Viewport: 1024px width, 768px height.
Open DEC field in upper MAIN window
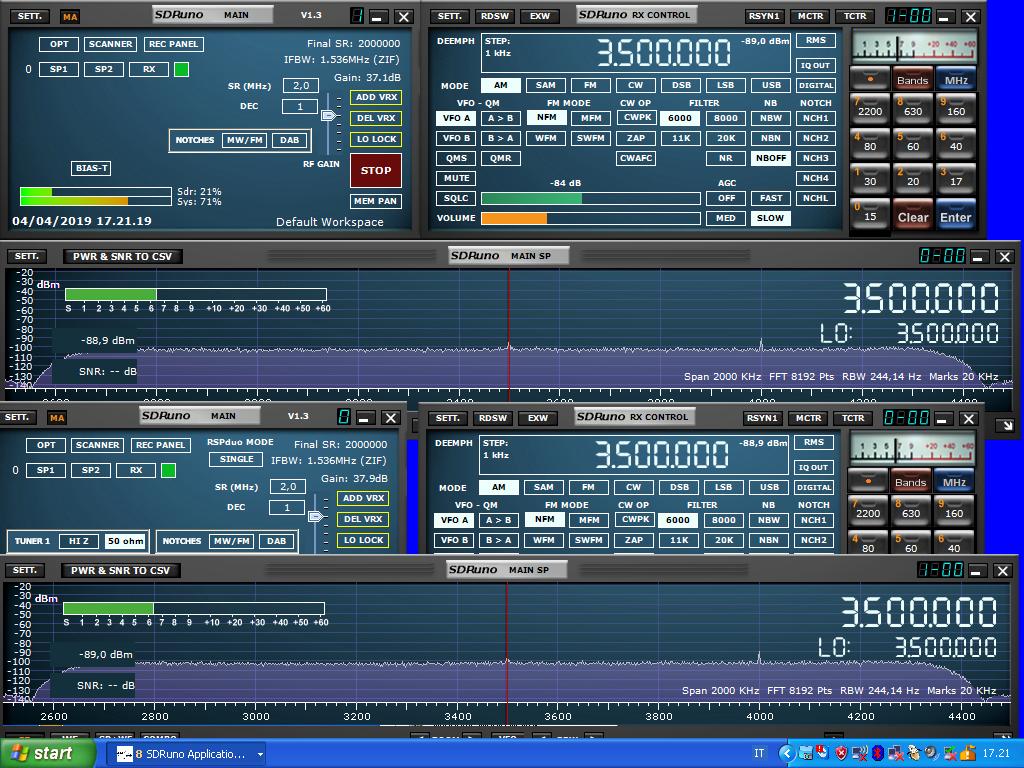[300, 106]
